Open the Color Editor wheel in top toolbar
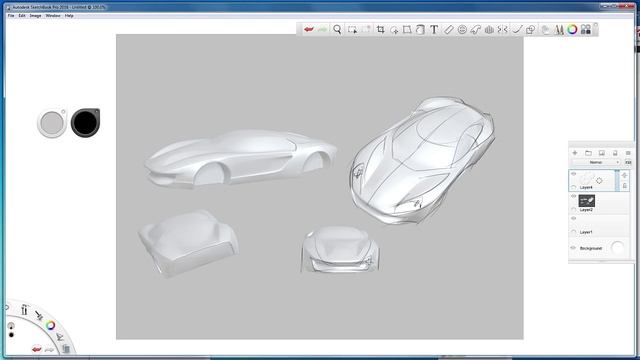Viewport: 640px width, 360px height. tap(572, 29)
